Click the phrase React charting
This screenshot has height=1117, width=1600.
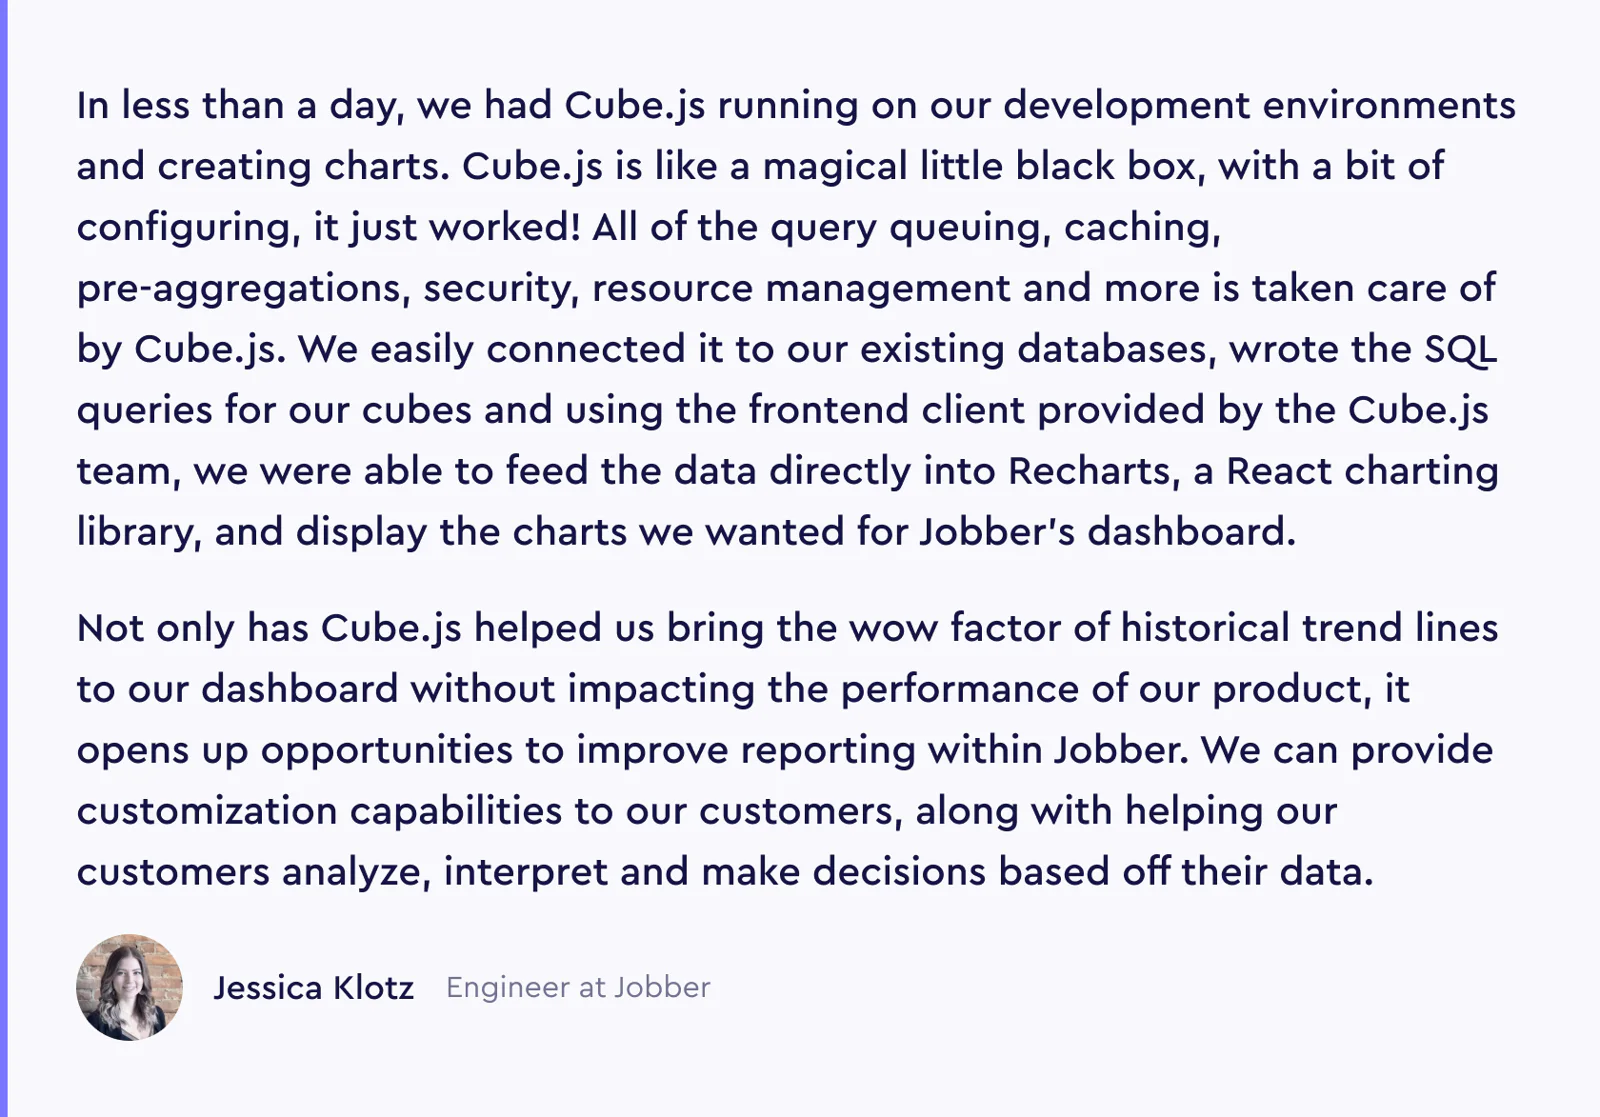pos(1362,472)
